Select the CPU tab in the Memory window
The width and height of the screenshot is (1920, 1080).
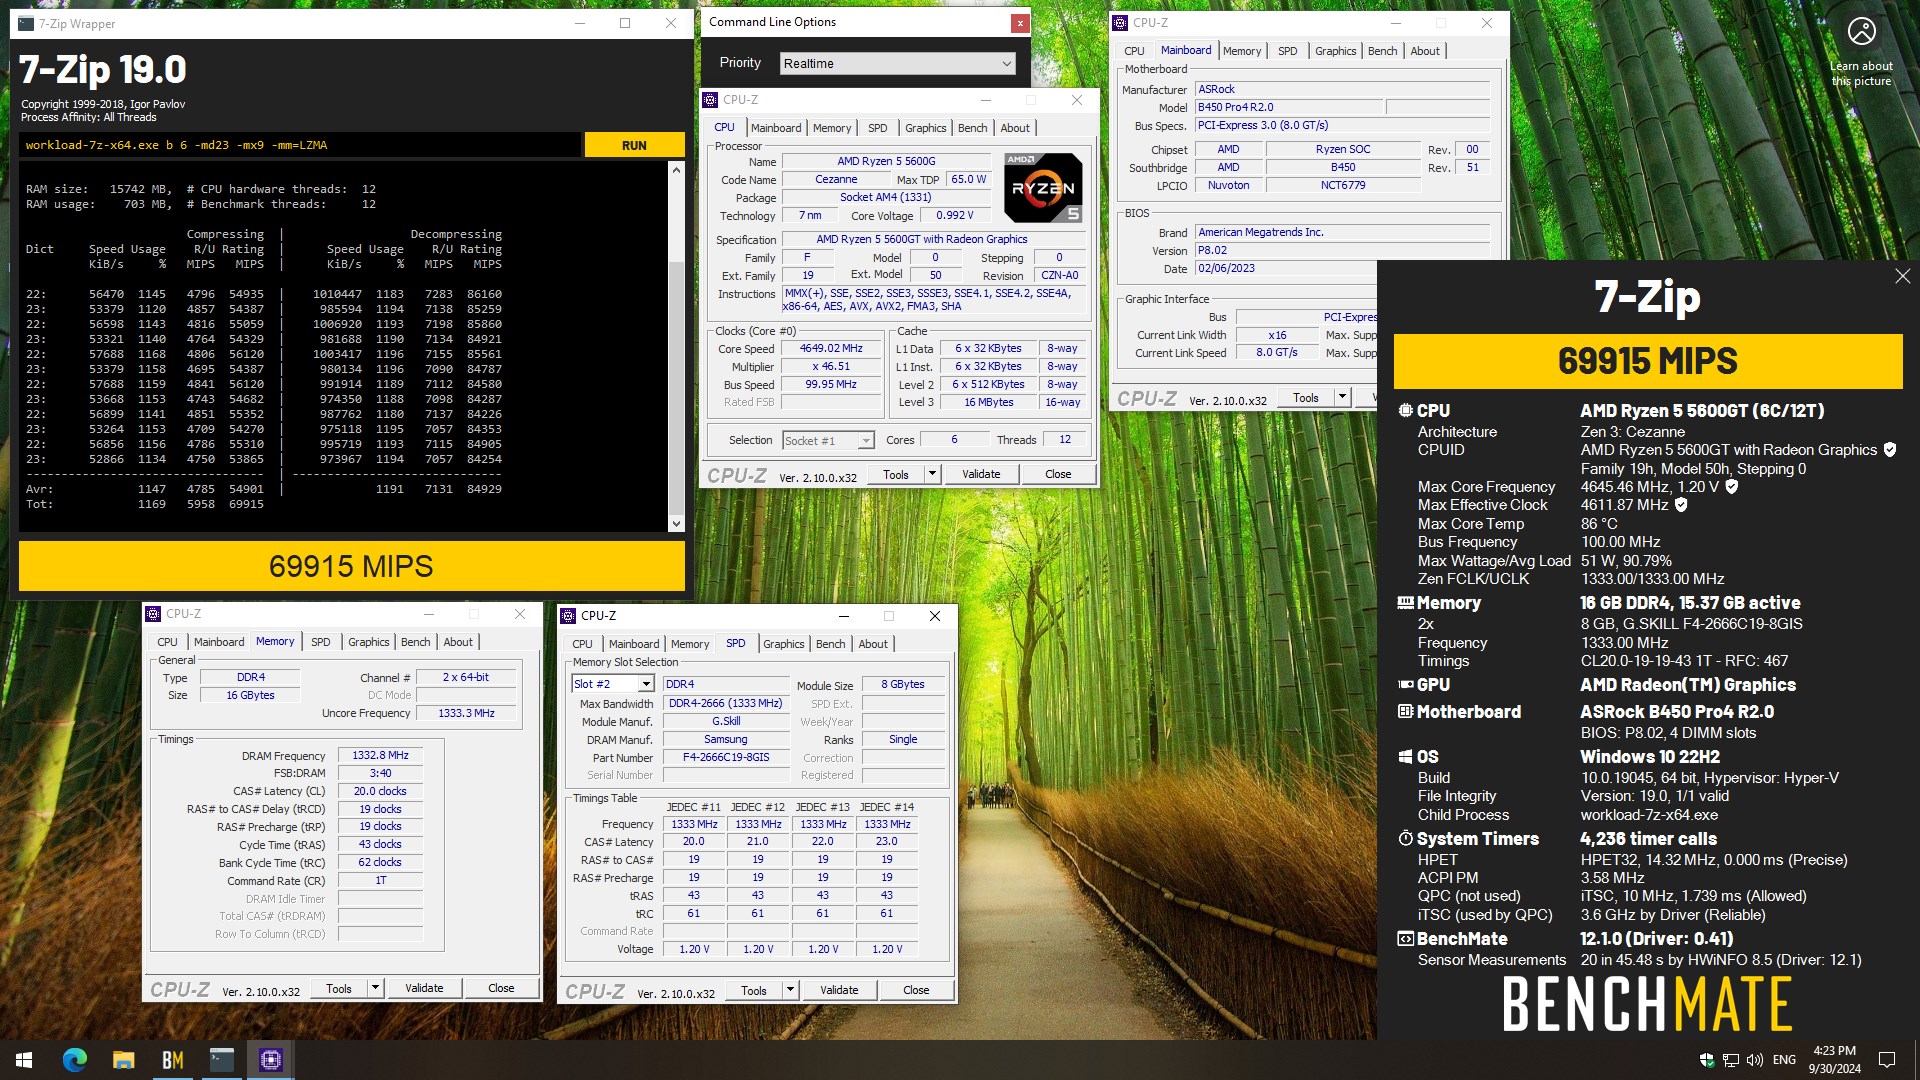(x=167, y=642)
